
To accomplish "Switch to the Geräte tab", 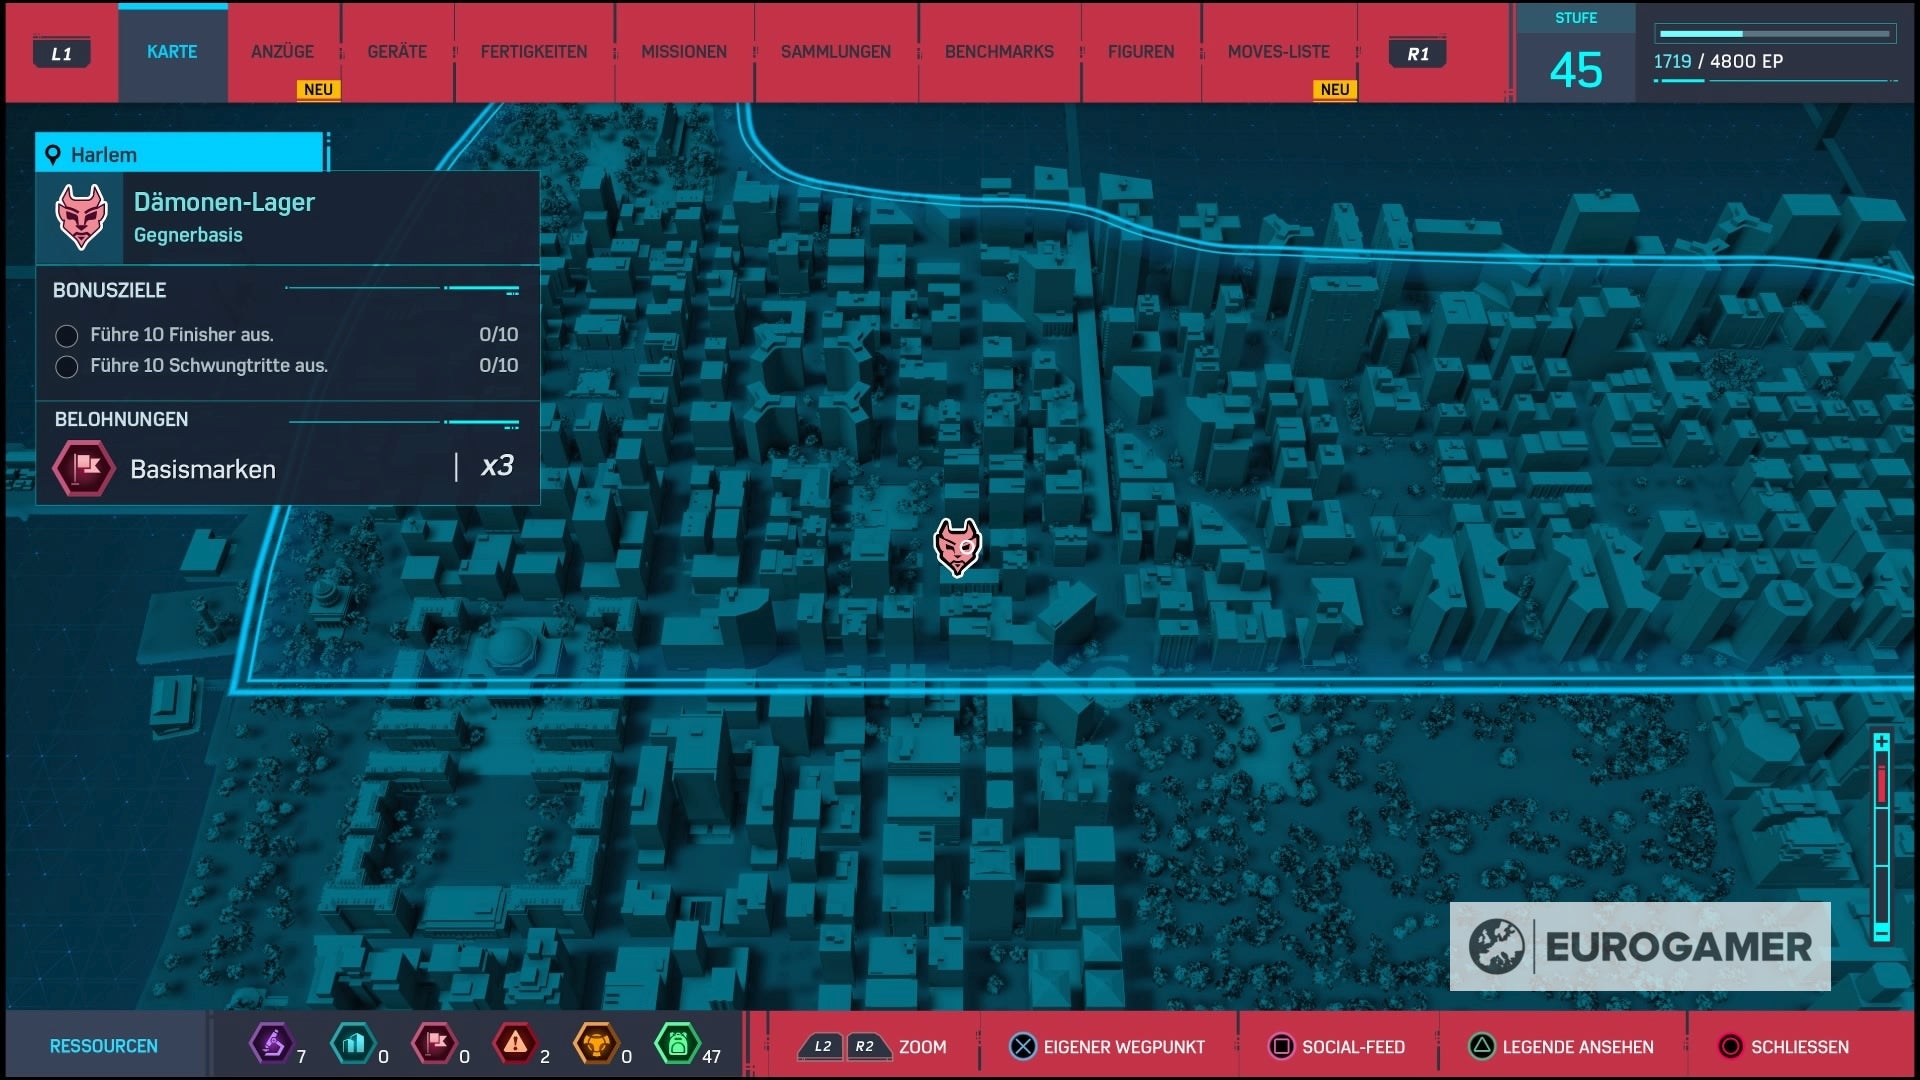I will (x=397, y=52).
